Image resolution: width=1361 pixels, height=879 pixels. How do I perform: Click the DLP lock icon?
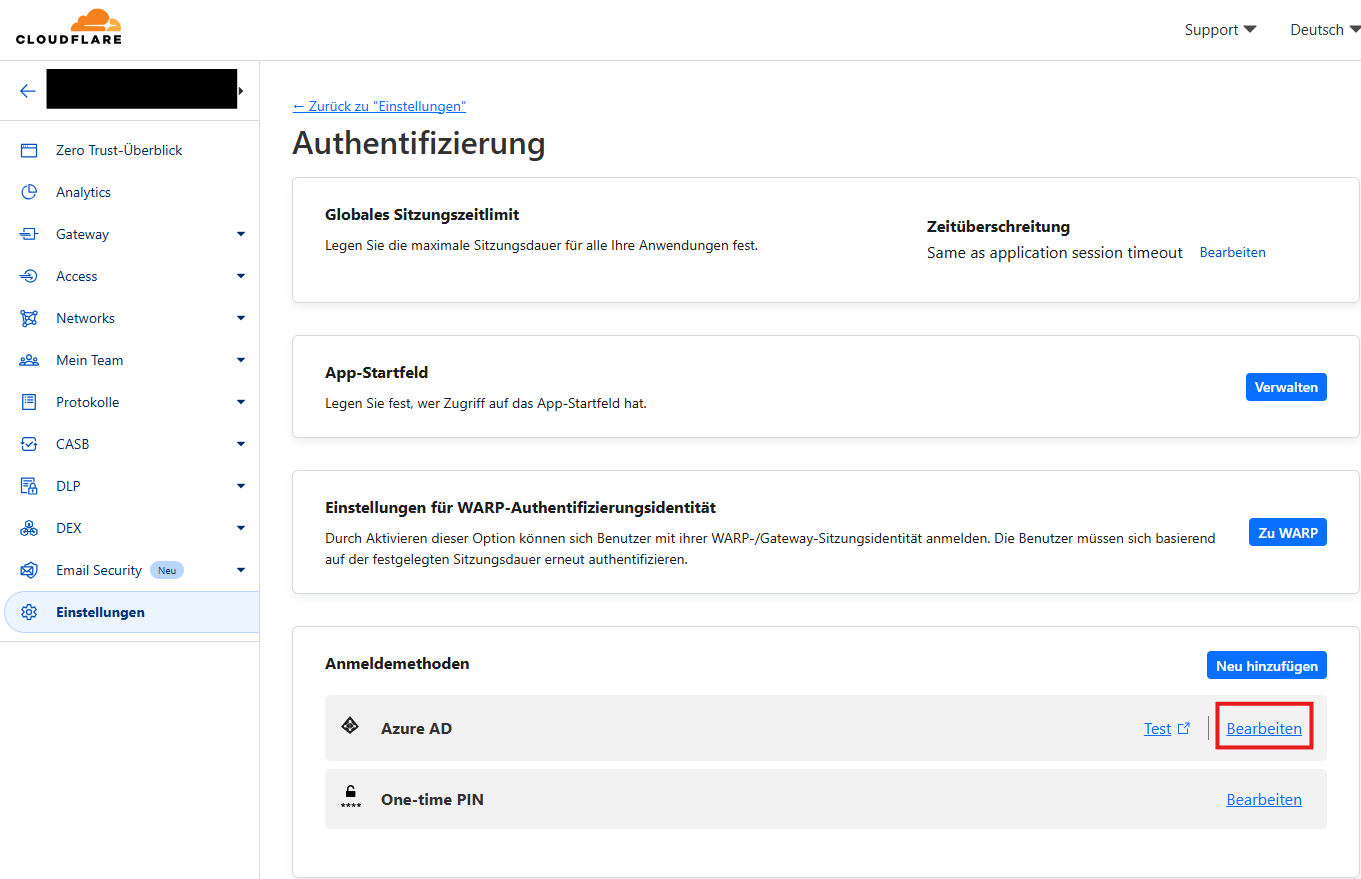(x=28, y=485)
